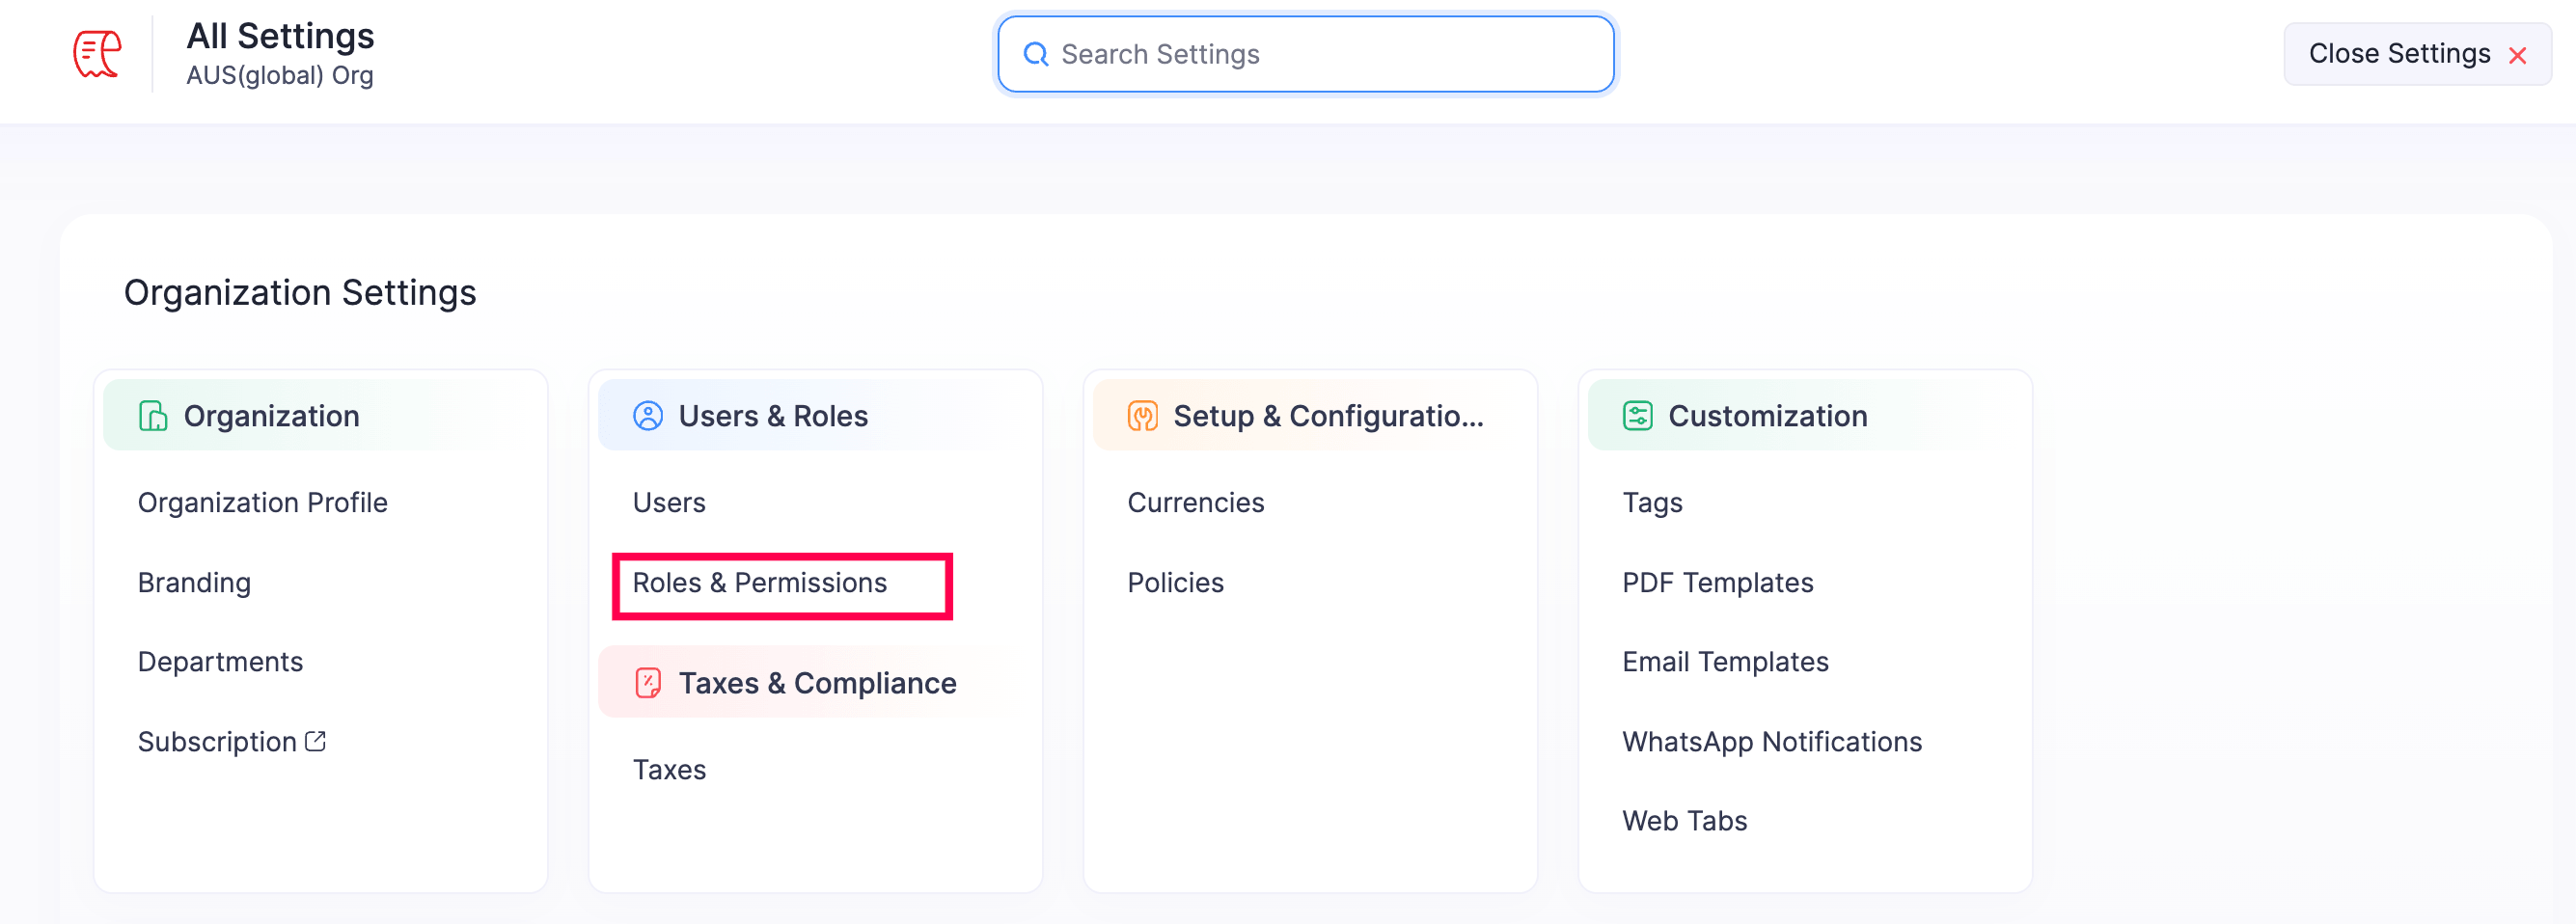The height and width of the screenshot is (924, 2576).
Task: Go to Departments settings
Action: 220,662
